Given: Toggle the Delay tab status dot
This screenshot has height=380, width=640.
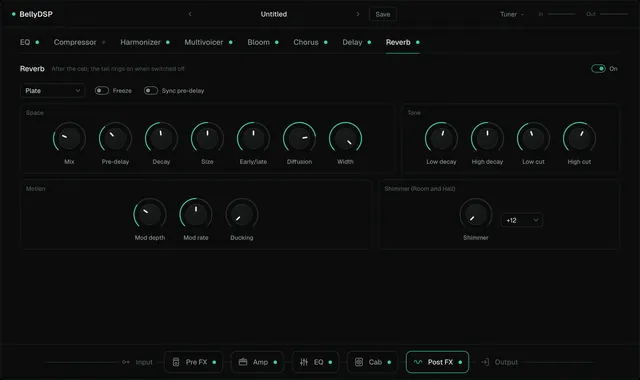Looking at the screenshot, I should (x=369, y=42).
